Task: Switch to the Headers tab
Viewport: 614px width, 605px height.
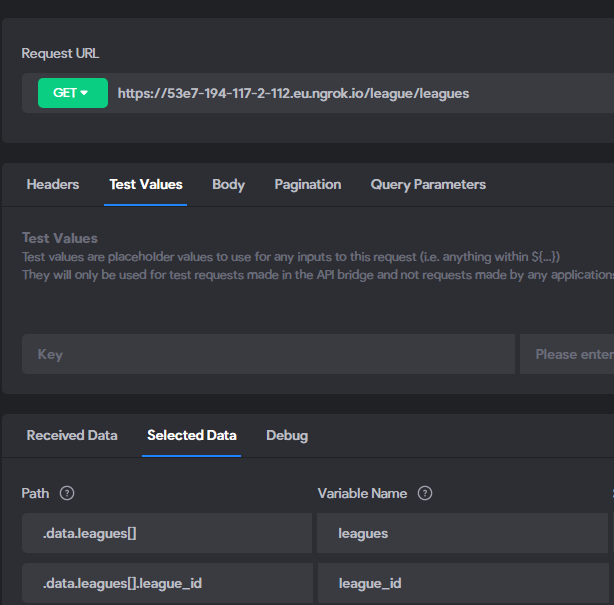Action: pyautogui.click(x=53, y=184)
